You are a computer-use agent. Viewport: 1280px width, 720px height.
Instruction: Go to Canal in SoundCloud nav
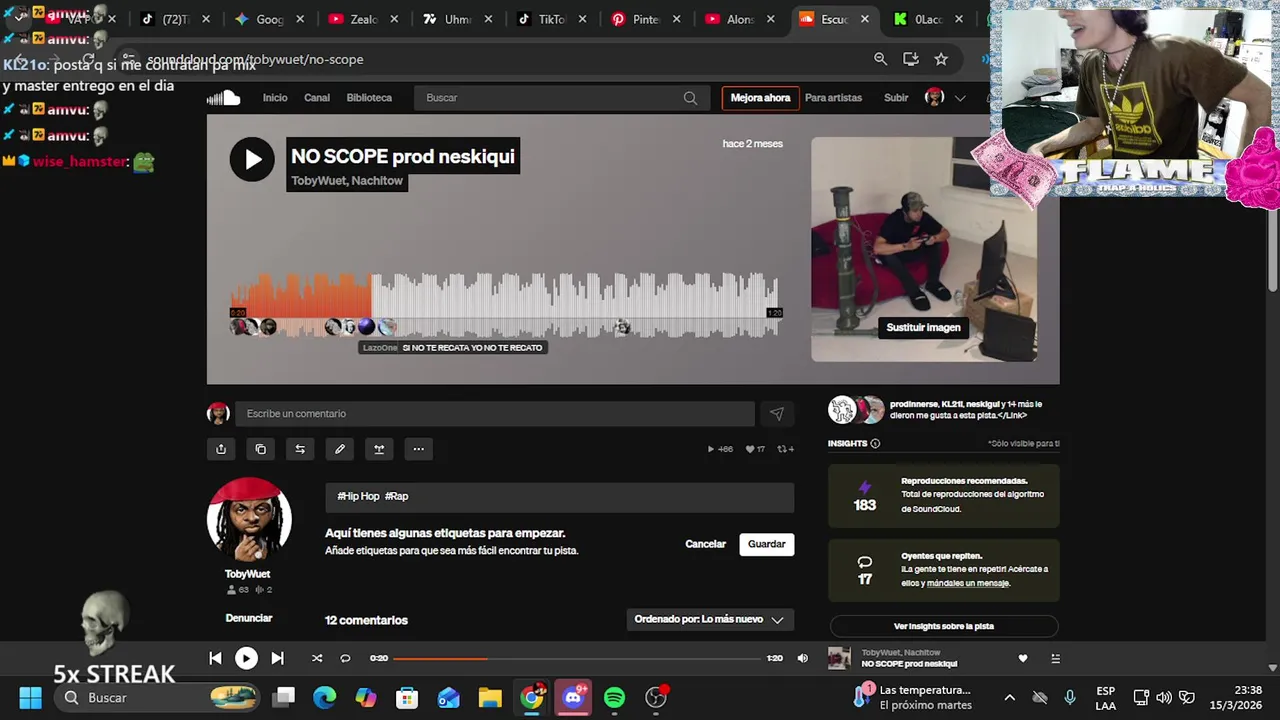pyautogui.click(x=317, y=98)
